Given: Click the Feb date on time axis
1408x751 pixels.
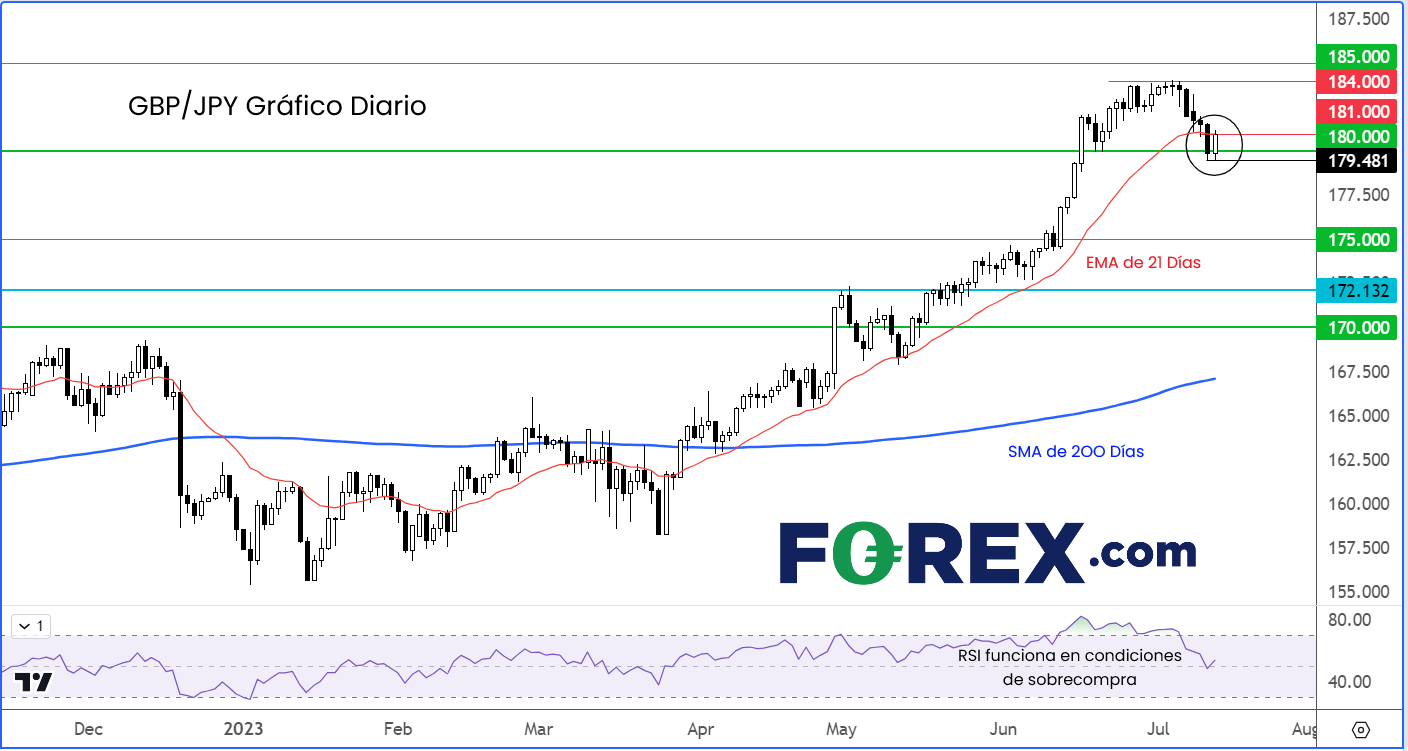Looking at the screenshot, I should (x=397, y=728).
